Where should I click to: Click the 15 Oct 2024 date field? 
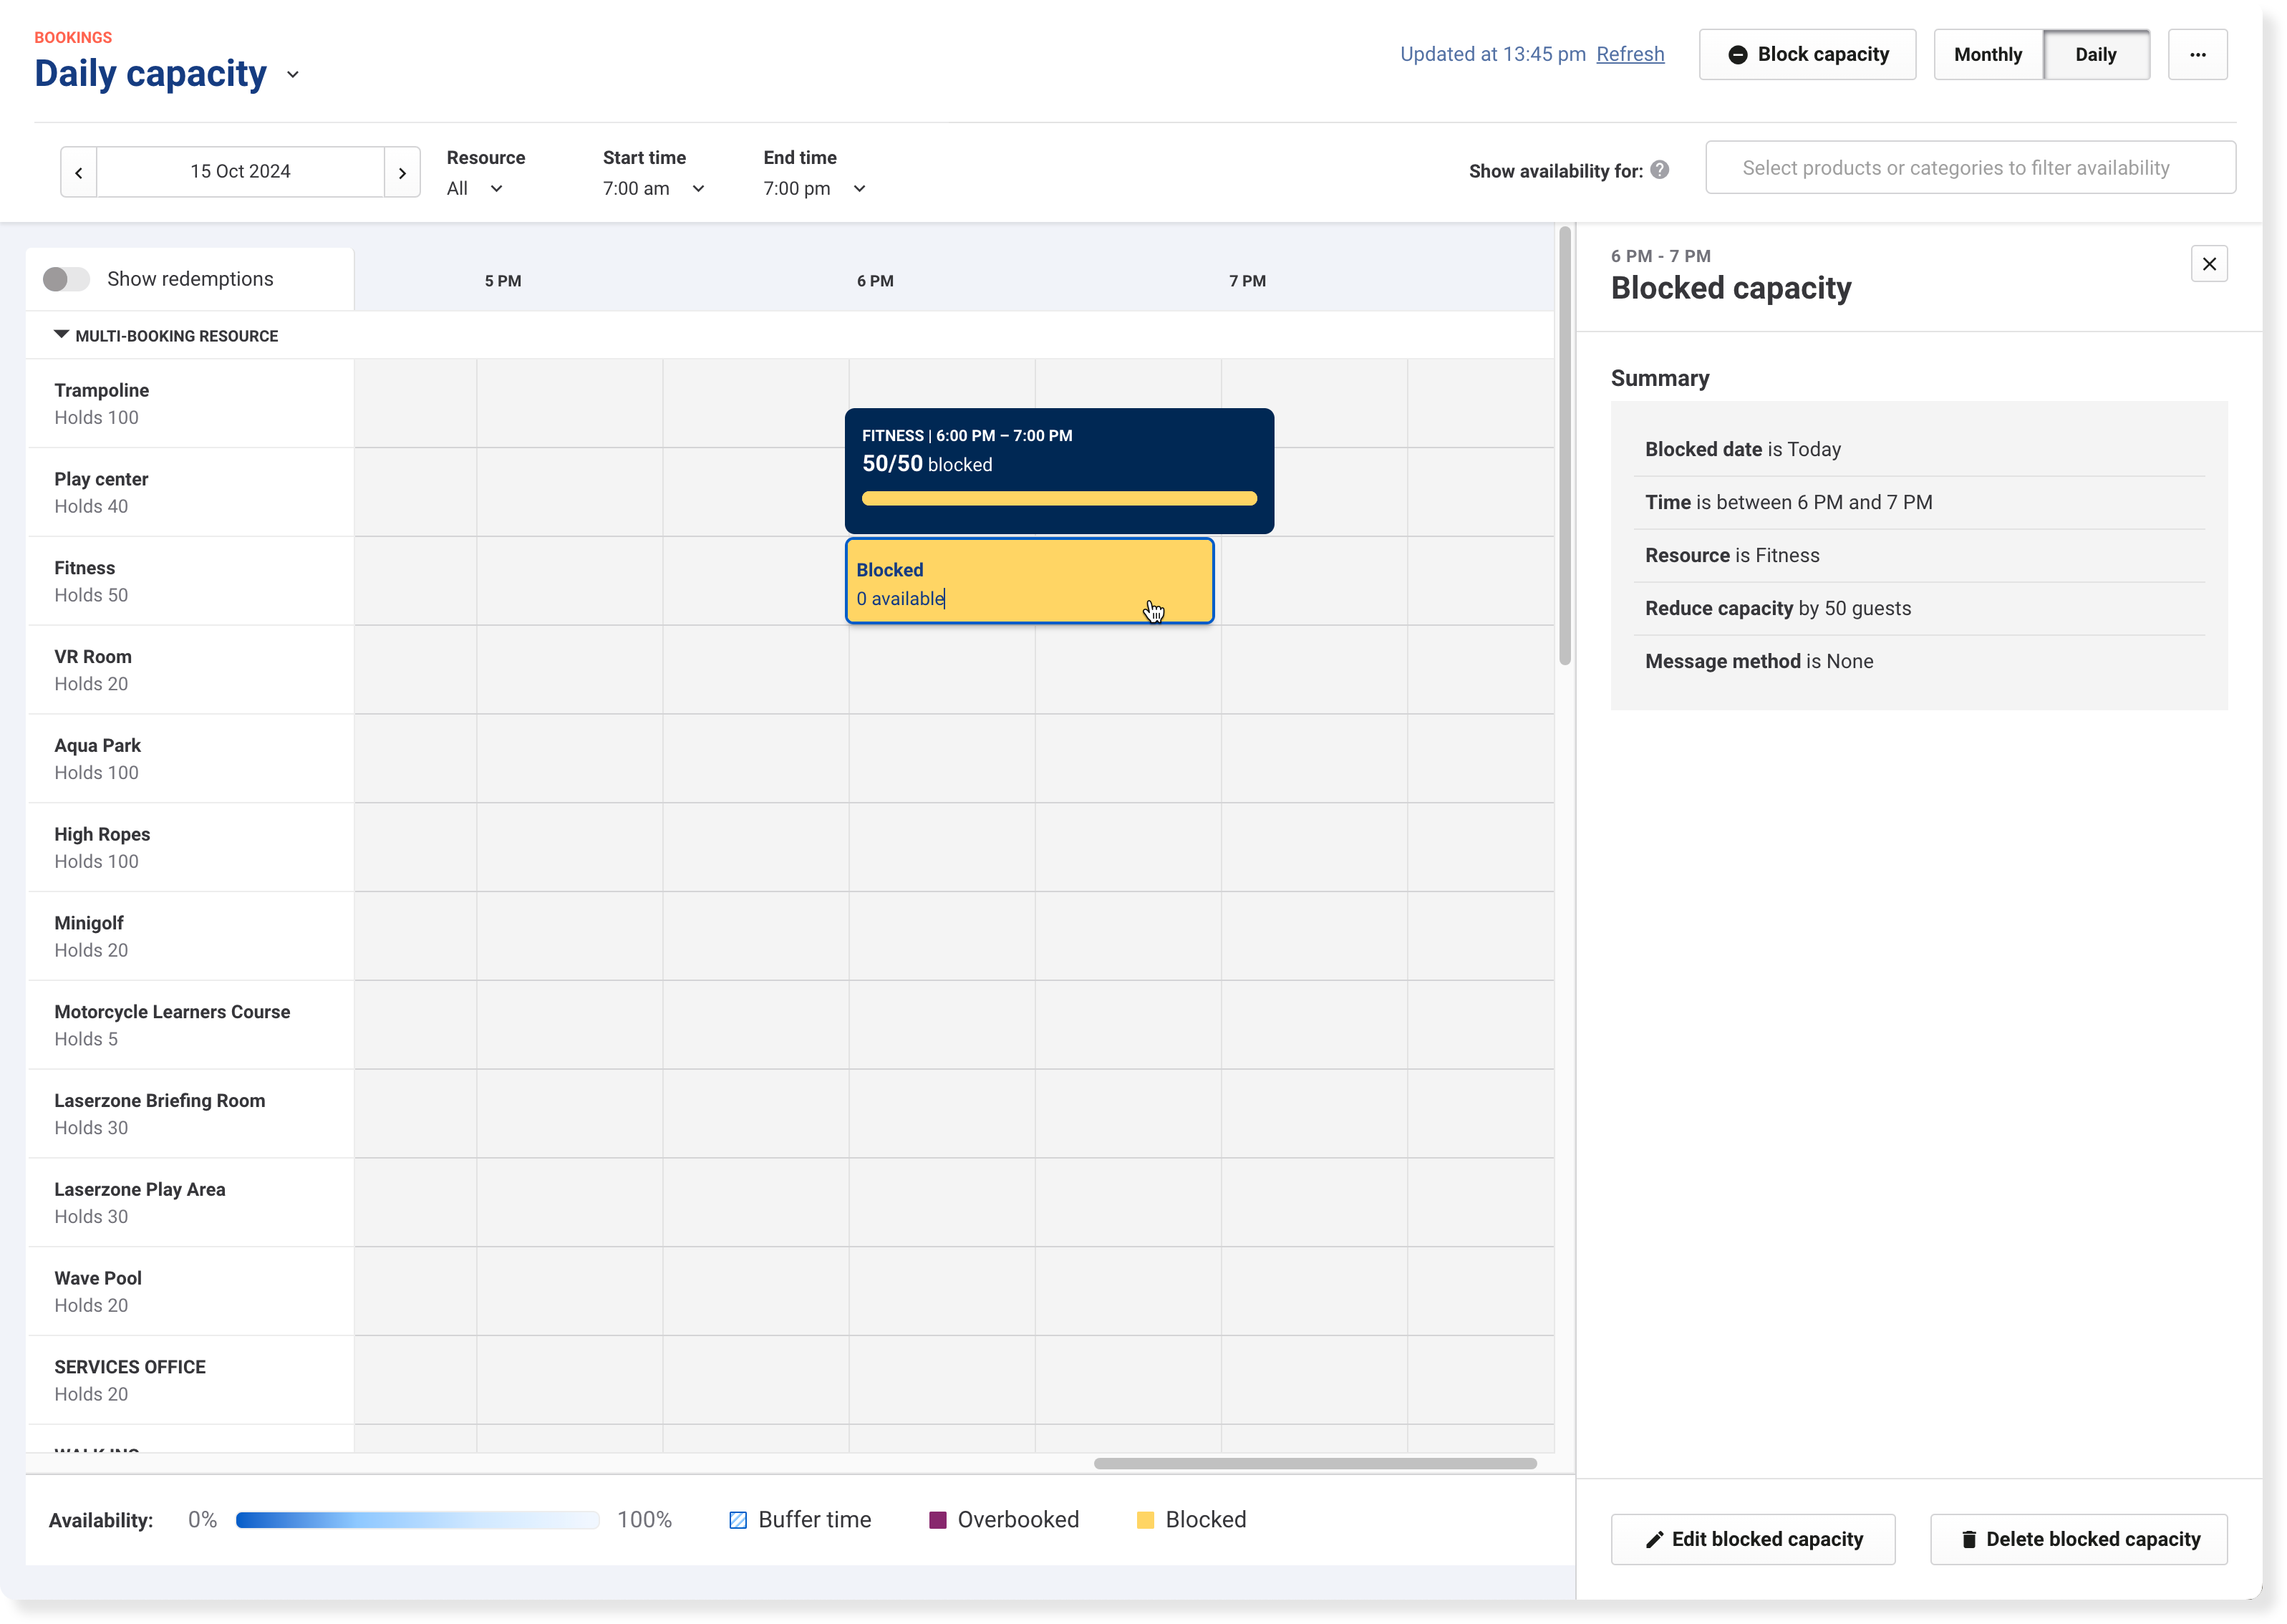click(240, 172)
